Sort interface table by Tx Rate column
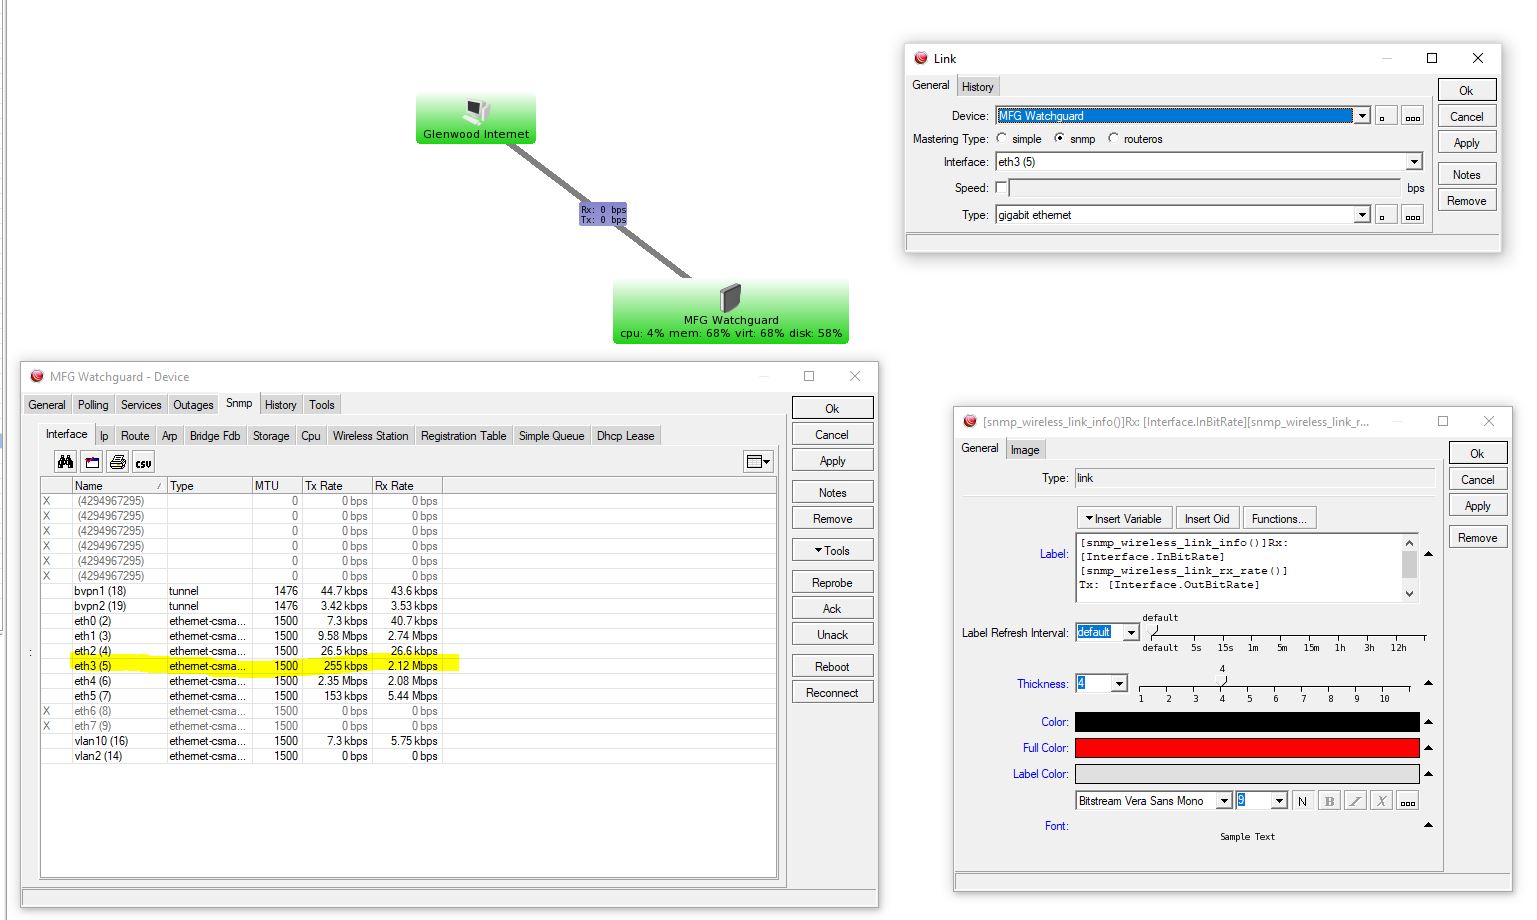The width and height of the screenshot is (1537, 920). [x=337, y=486]
